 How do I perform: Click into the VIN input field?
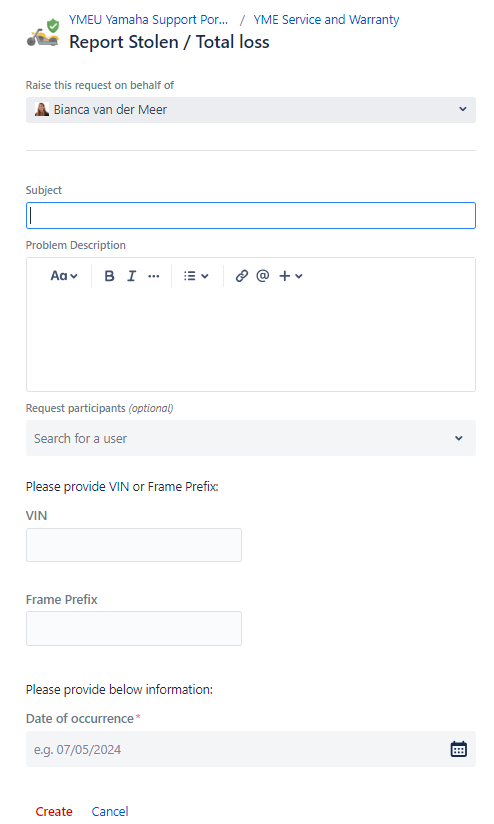tap(133, 545)
